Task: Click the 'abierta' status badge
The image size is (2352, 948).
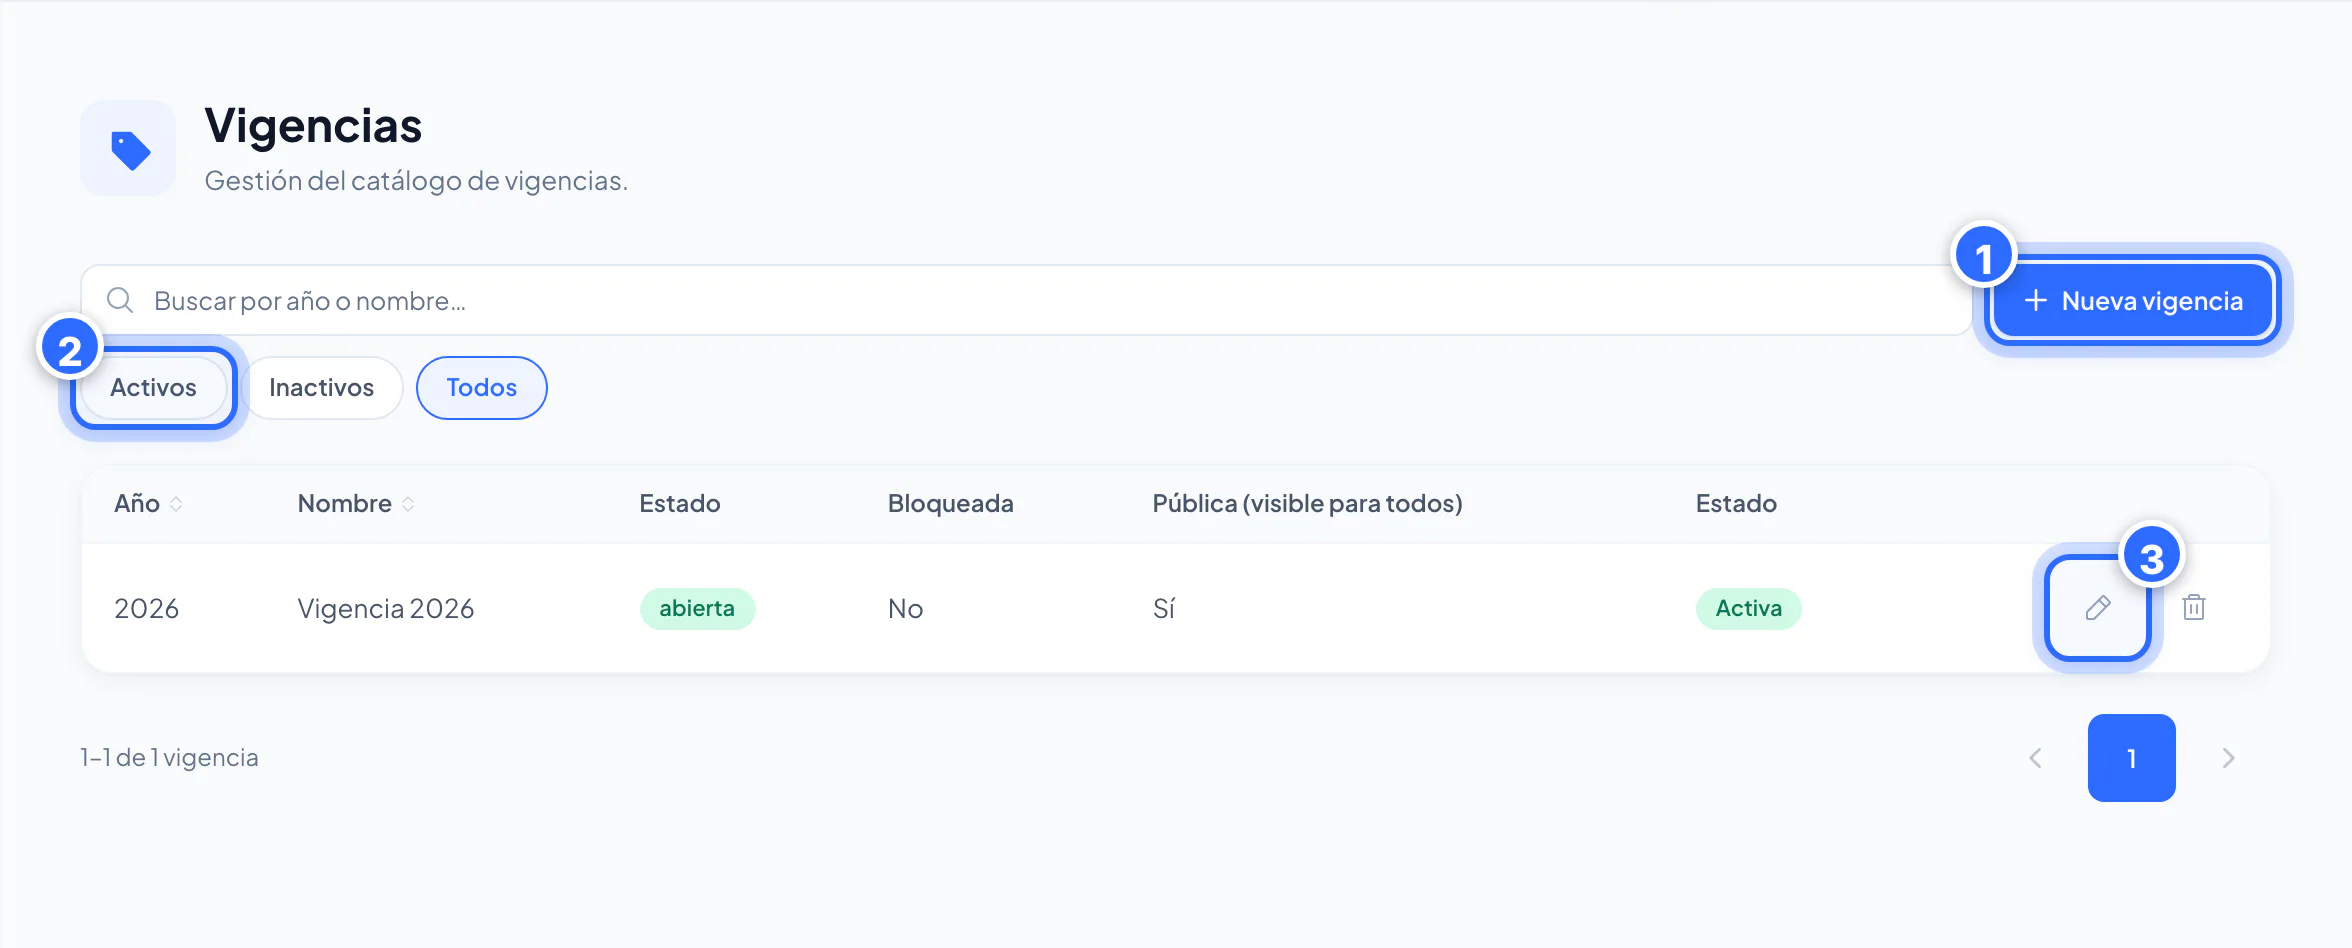Action: point(697,608)
